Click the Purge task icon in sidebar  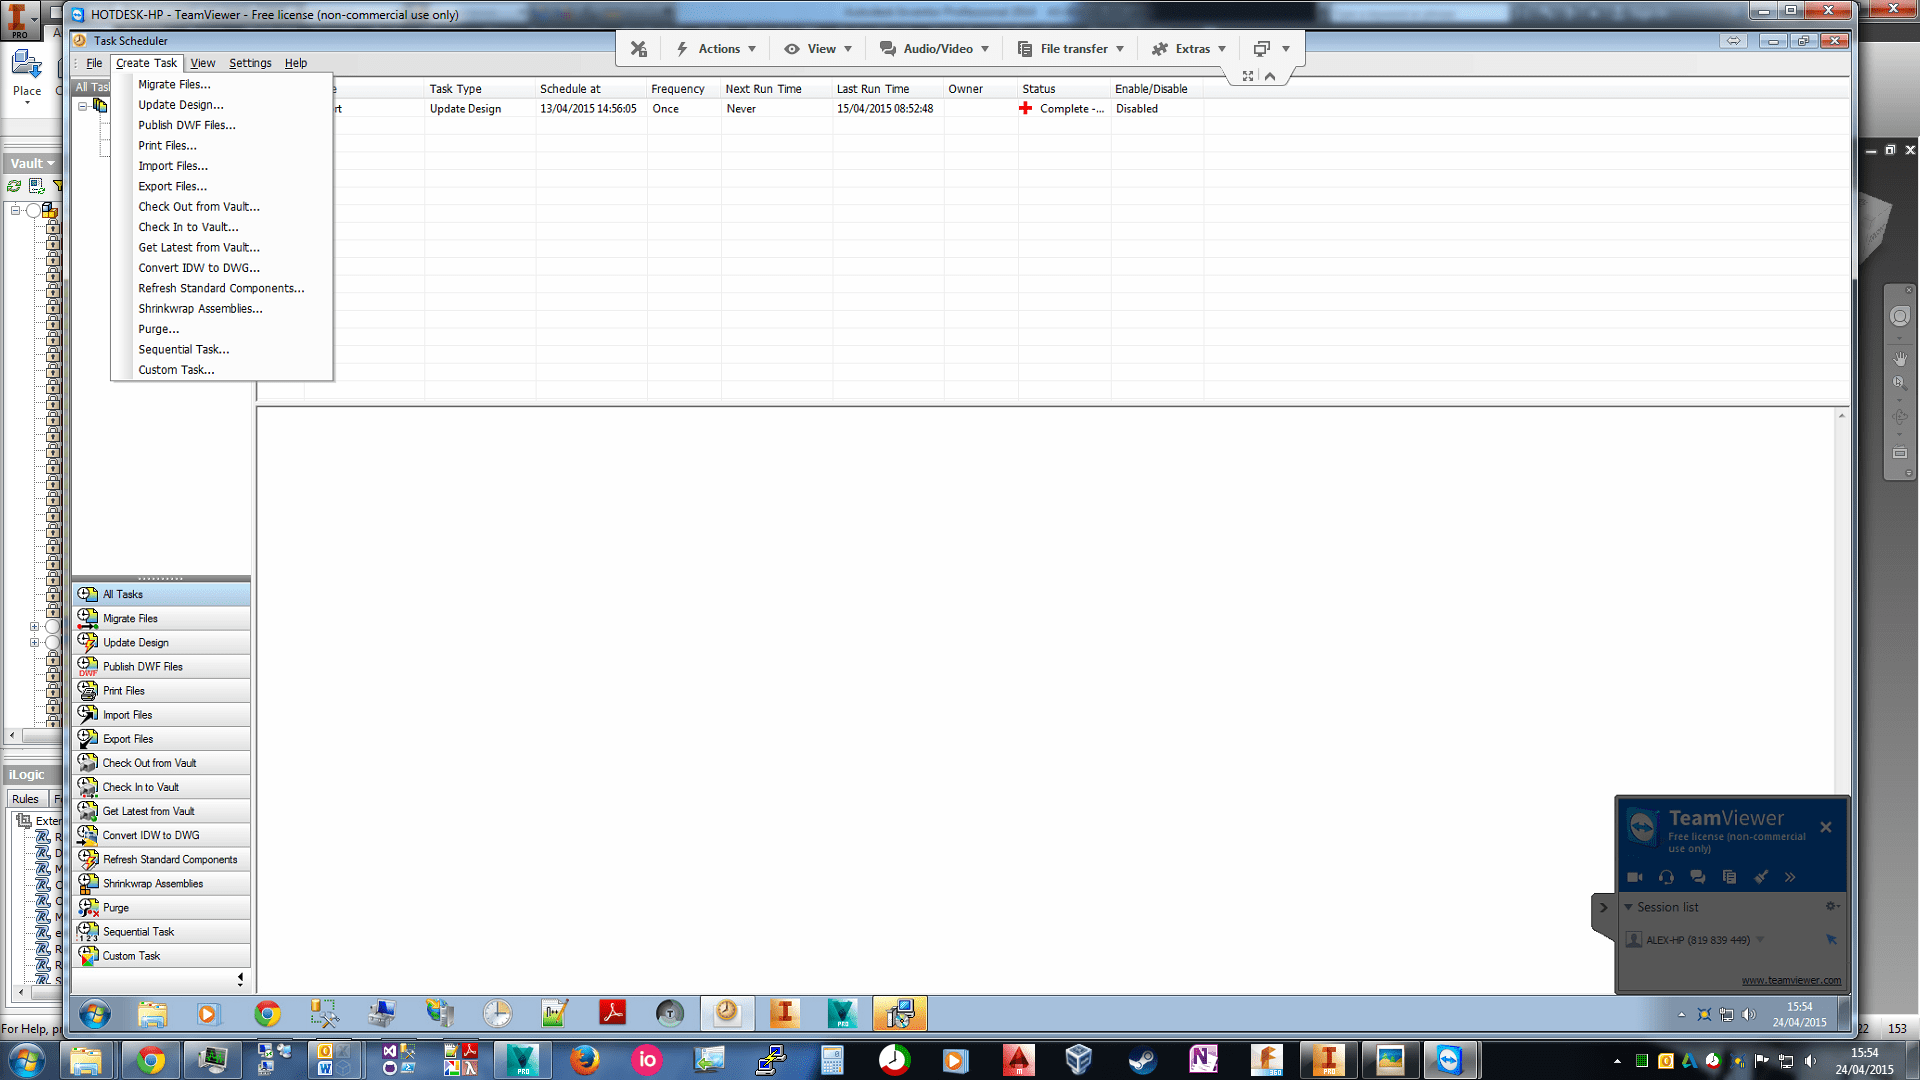click(88, 908)
